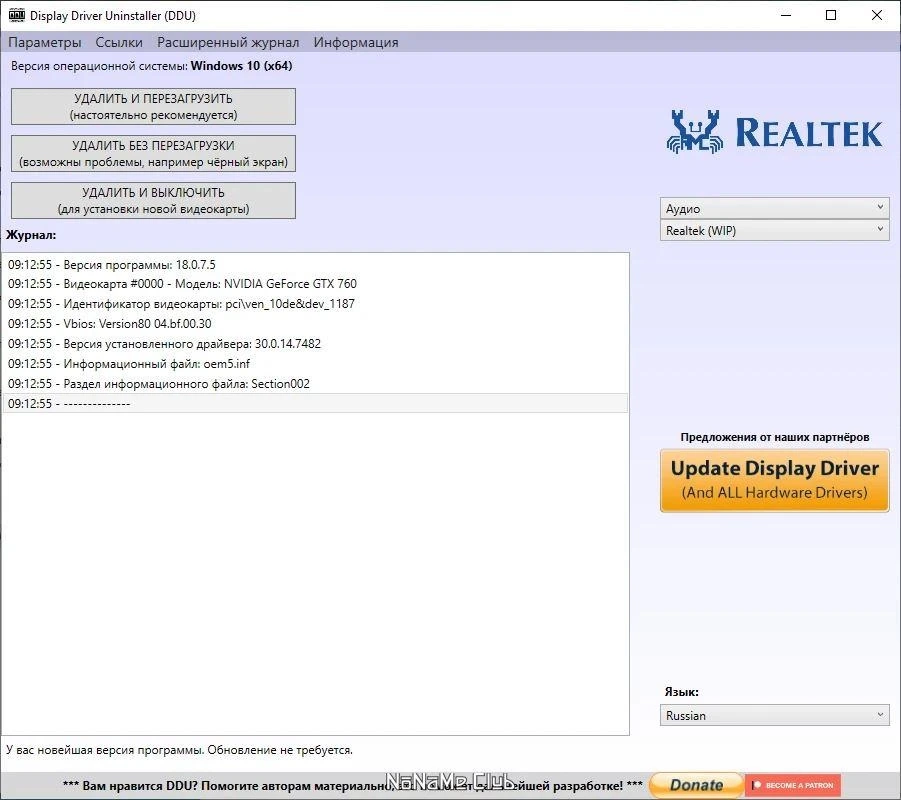Screen dimensions: 901x800
Task: Click the Become a Patron button
Action: (x=793, y=785)
